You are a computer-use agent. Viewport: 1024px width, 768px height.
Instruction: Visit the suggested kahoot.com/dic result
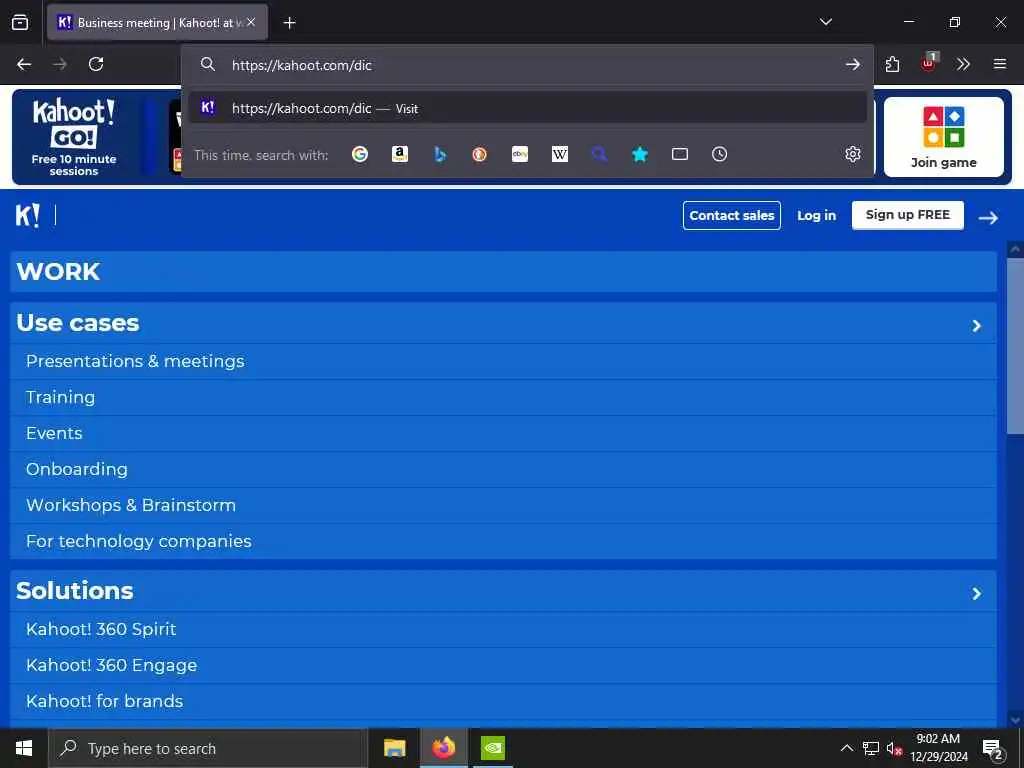pos(528,108)
